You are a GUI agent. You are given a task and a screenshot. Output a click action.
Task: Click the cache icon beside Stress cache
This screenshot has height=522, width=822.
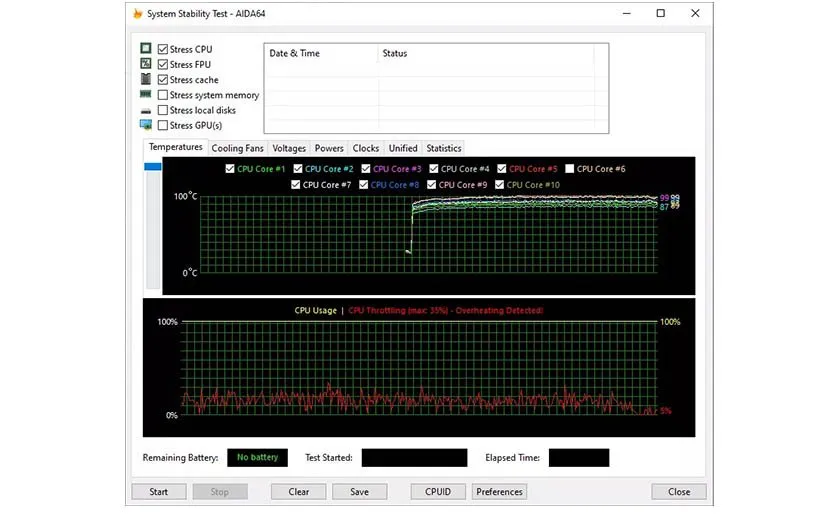click(146, 80)
